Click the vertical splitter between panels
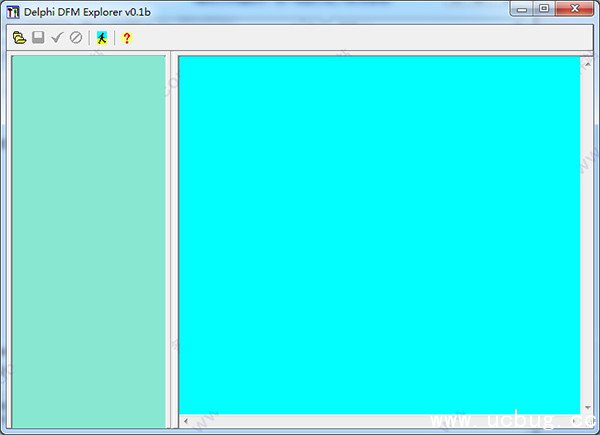Viewport: 600px width, 435px height. click(x=172, y=240)
